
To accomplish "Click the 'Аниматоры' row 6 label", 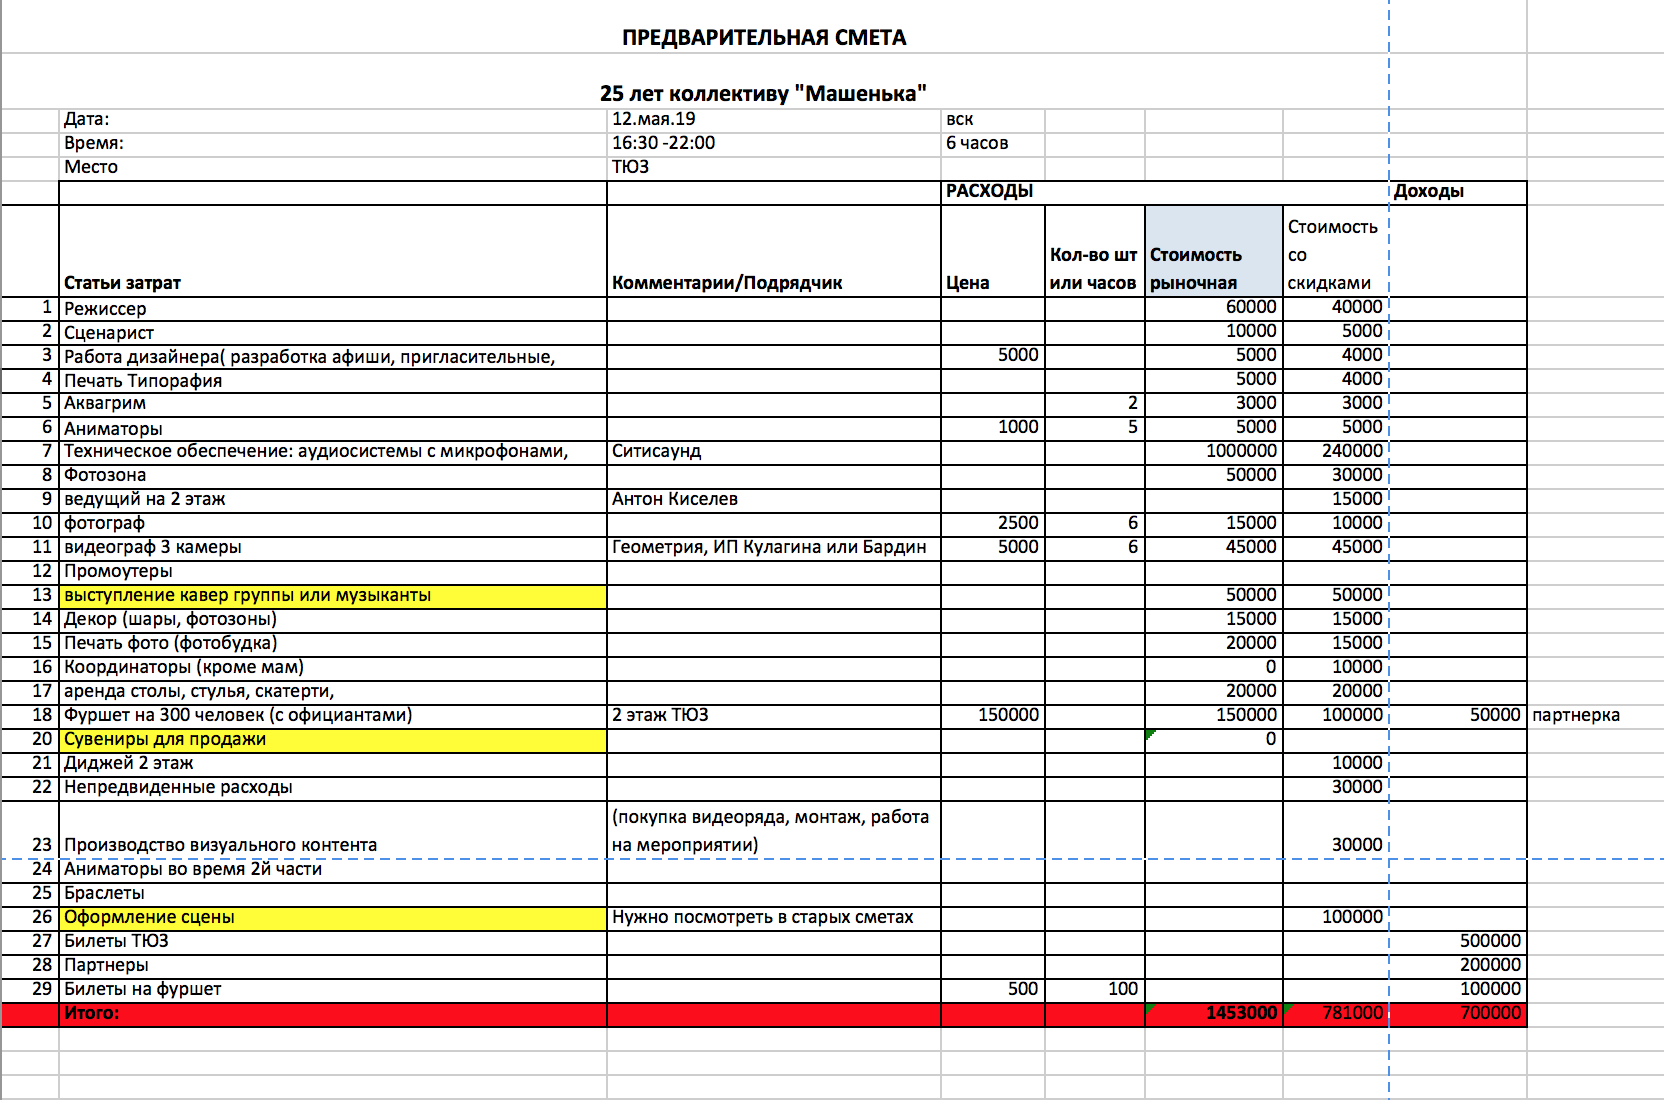I will [x=333, y=428].
